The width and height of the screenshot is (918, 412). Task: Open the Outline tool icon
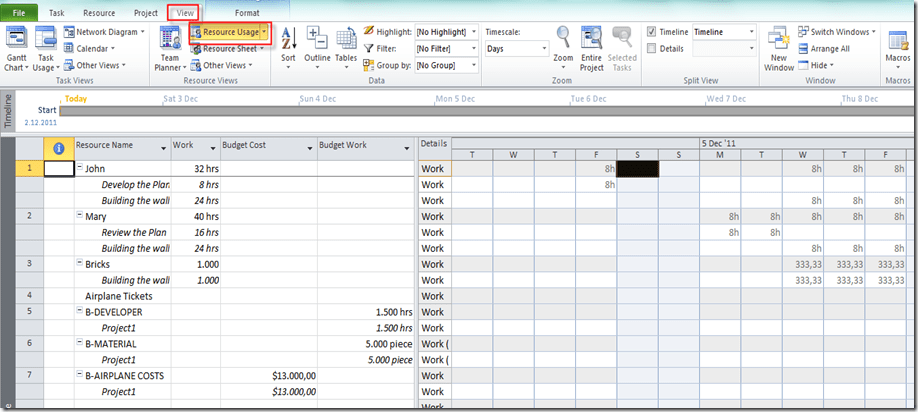click(x=318, y=40)
